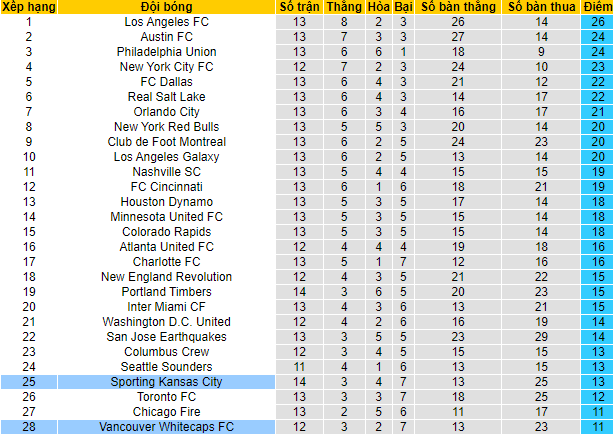Click the "Số trận" column header
Viewport: 613px width, 436px height.
pos(301,7)
